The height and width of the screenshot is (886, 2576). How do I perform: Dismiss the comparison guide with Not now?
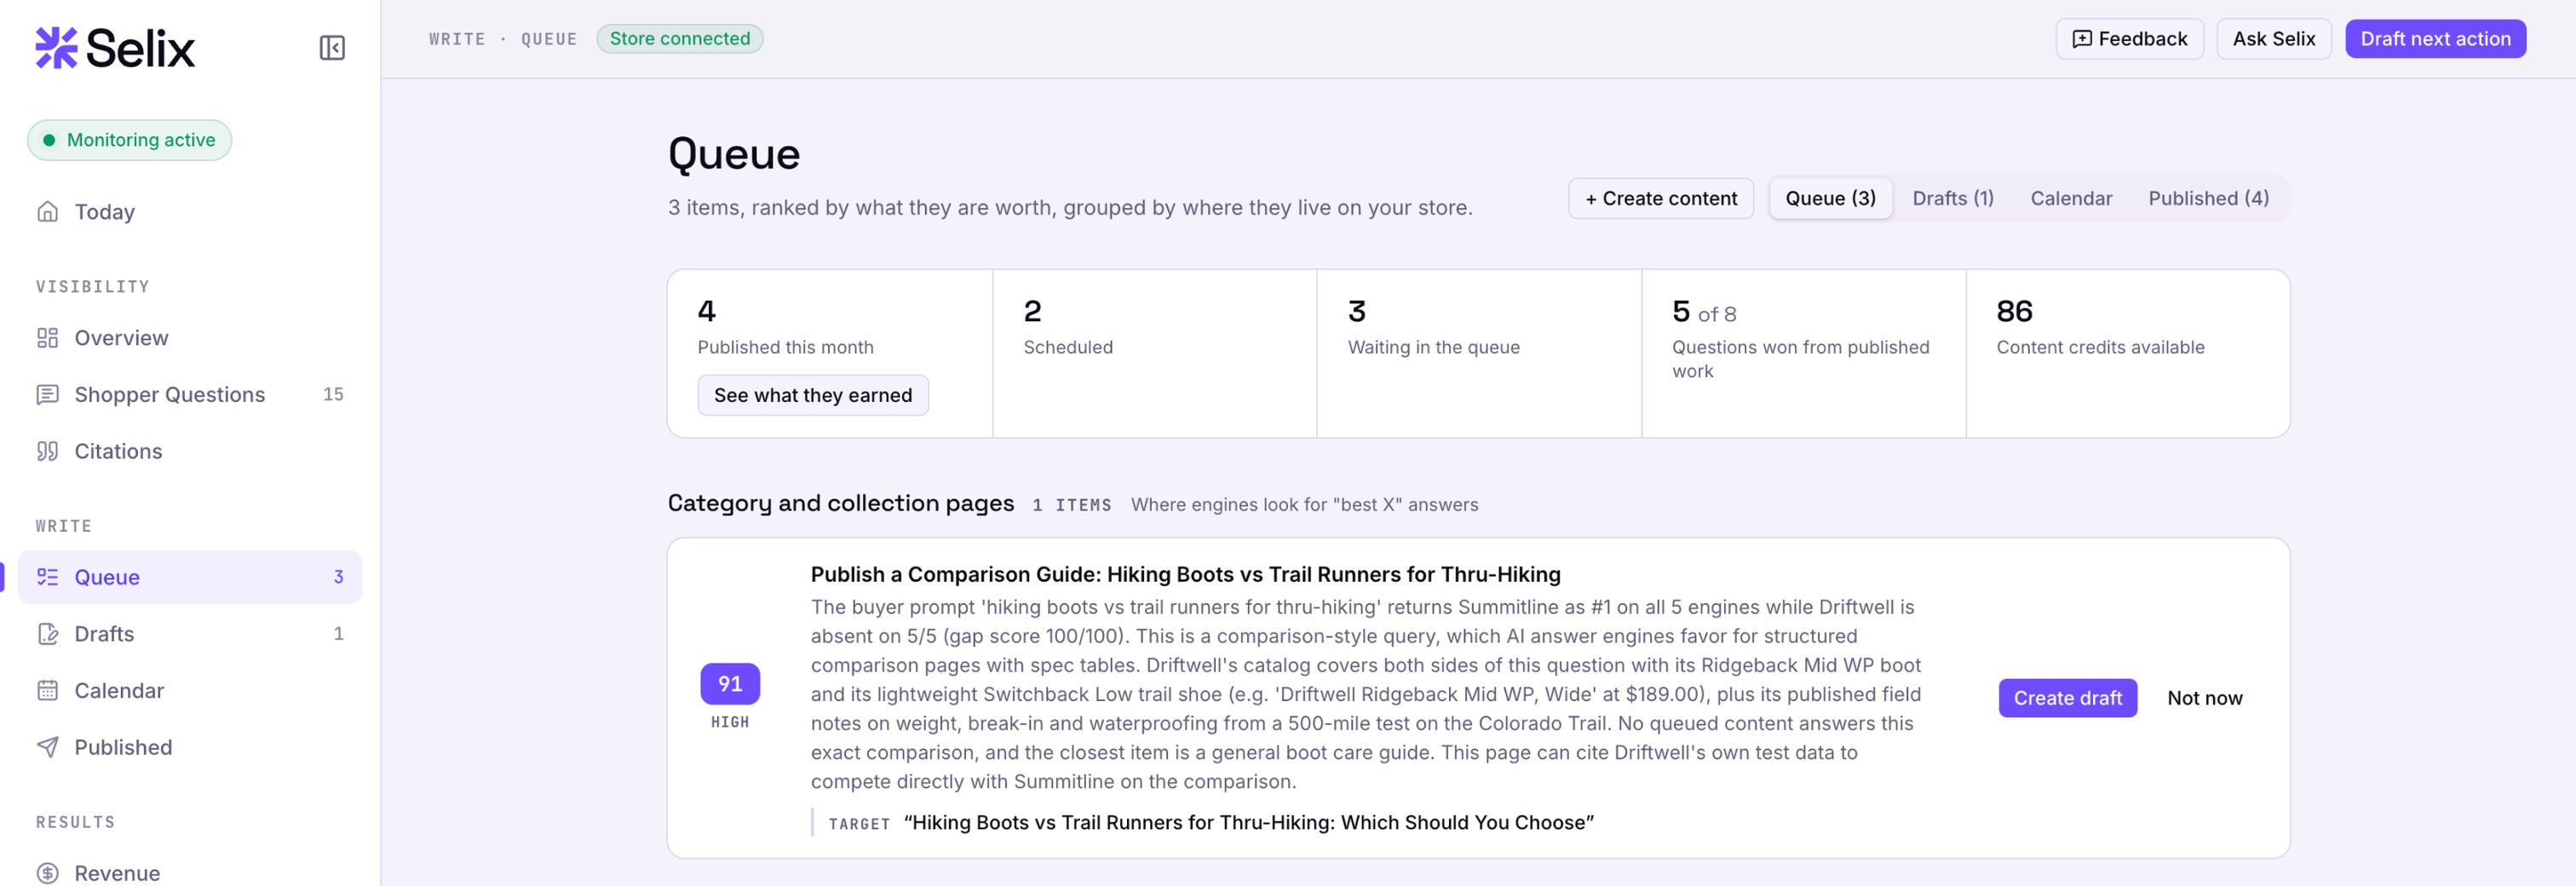tap(2204, 698)
